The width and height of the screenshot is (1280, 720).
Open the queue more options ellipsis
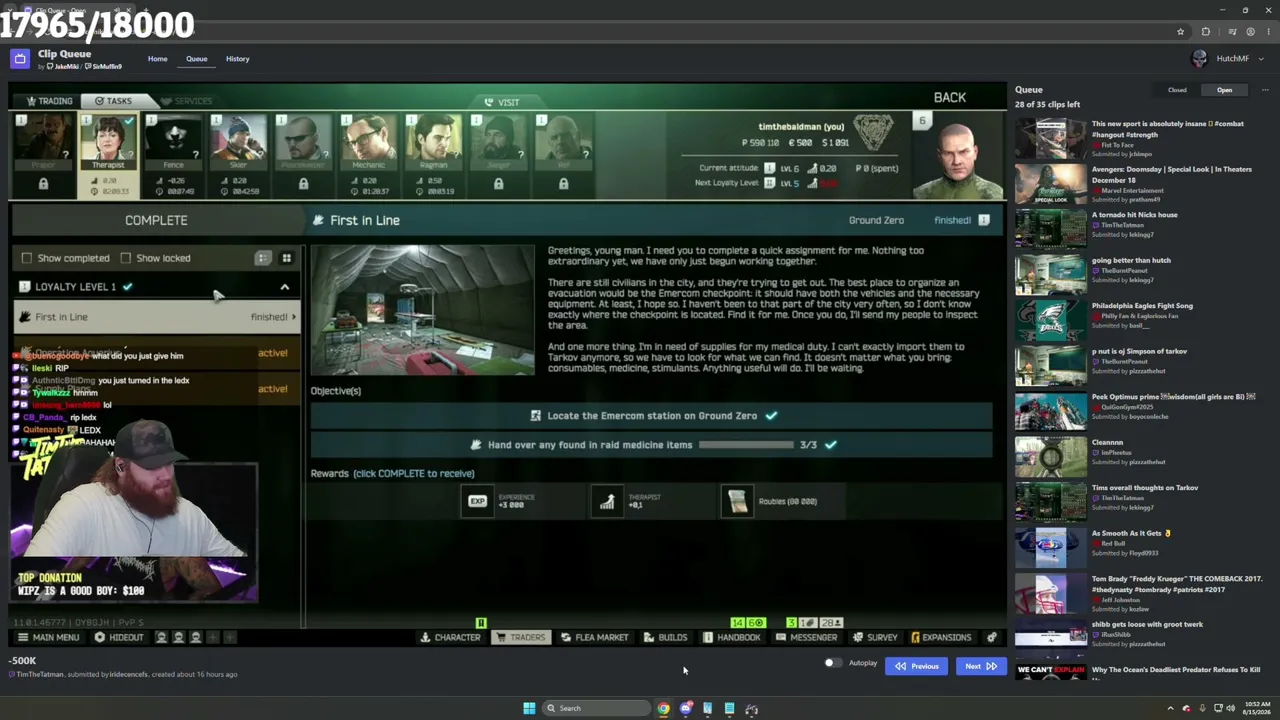tap(1265, 90)
